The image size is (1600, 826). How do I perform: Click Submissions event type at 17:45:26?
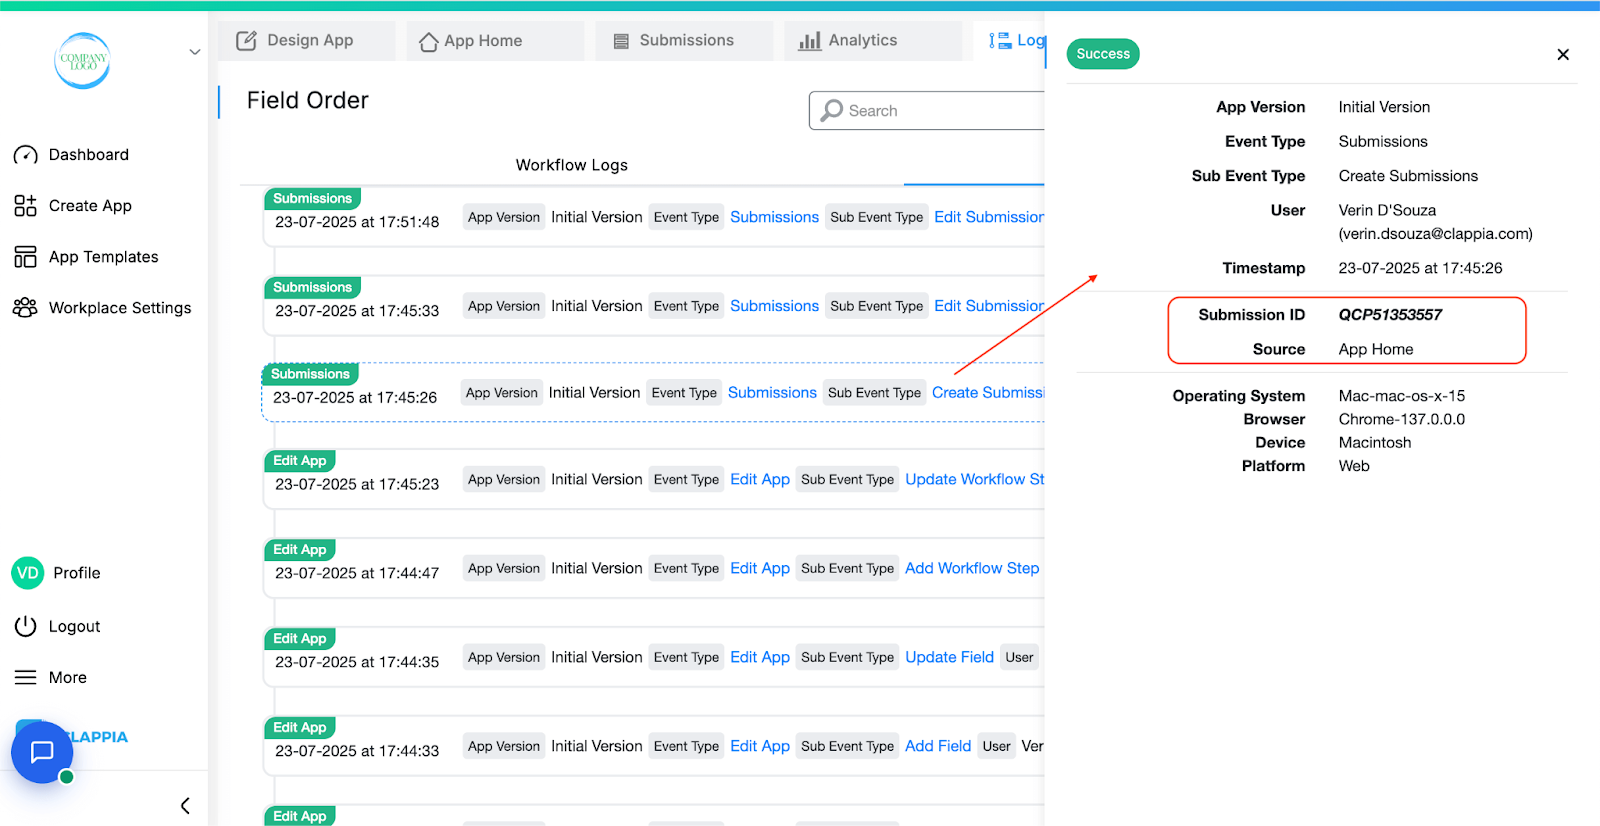[772, 393]
